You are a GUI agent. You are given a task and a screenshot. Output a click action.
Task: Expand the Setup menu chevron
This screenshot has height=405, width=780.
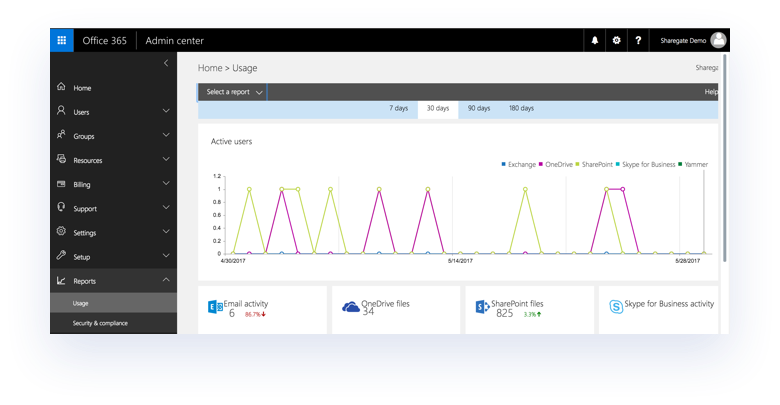(166, 255)
